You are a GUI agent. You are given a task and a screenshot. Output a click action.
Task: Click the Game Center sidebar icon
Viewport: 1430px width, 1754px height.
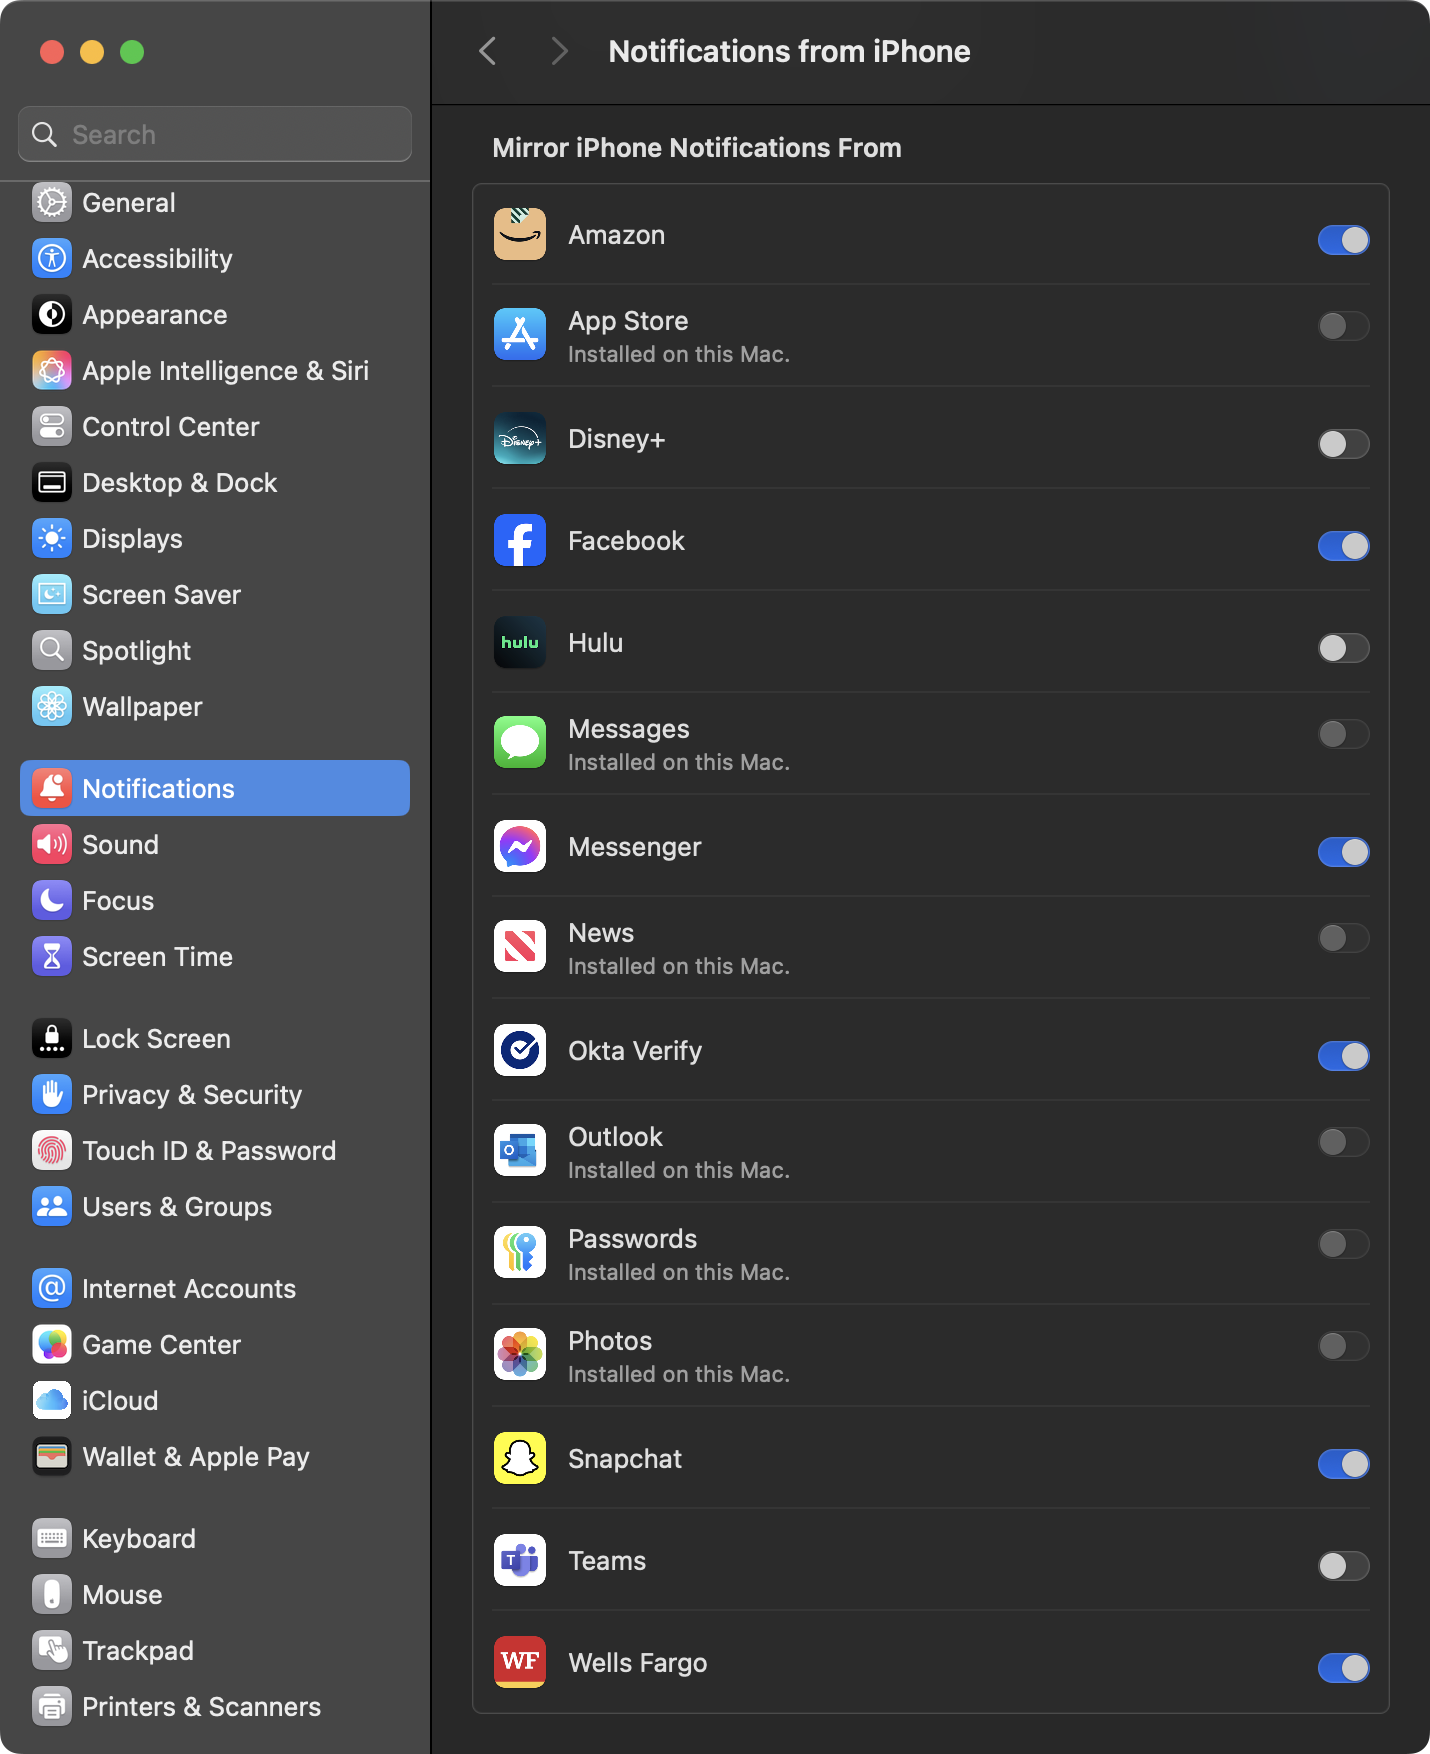52,1344
